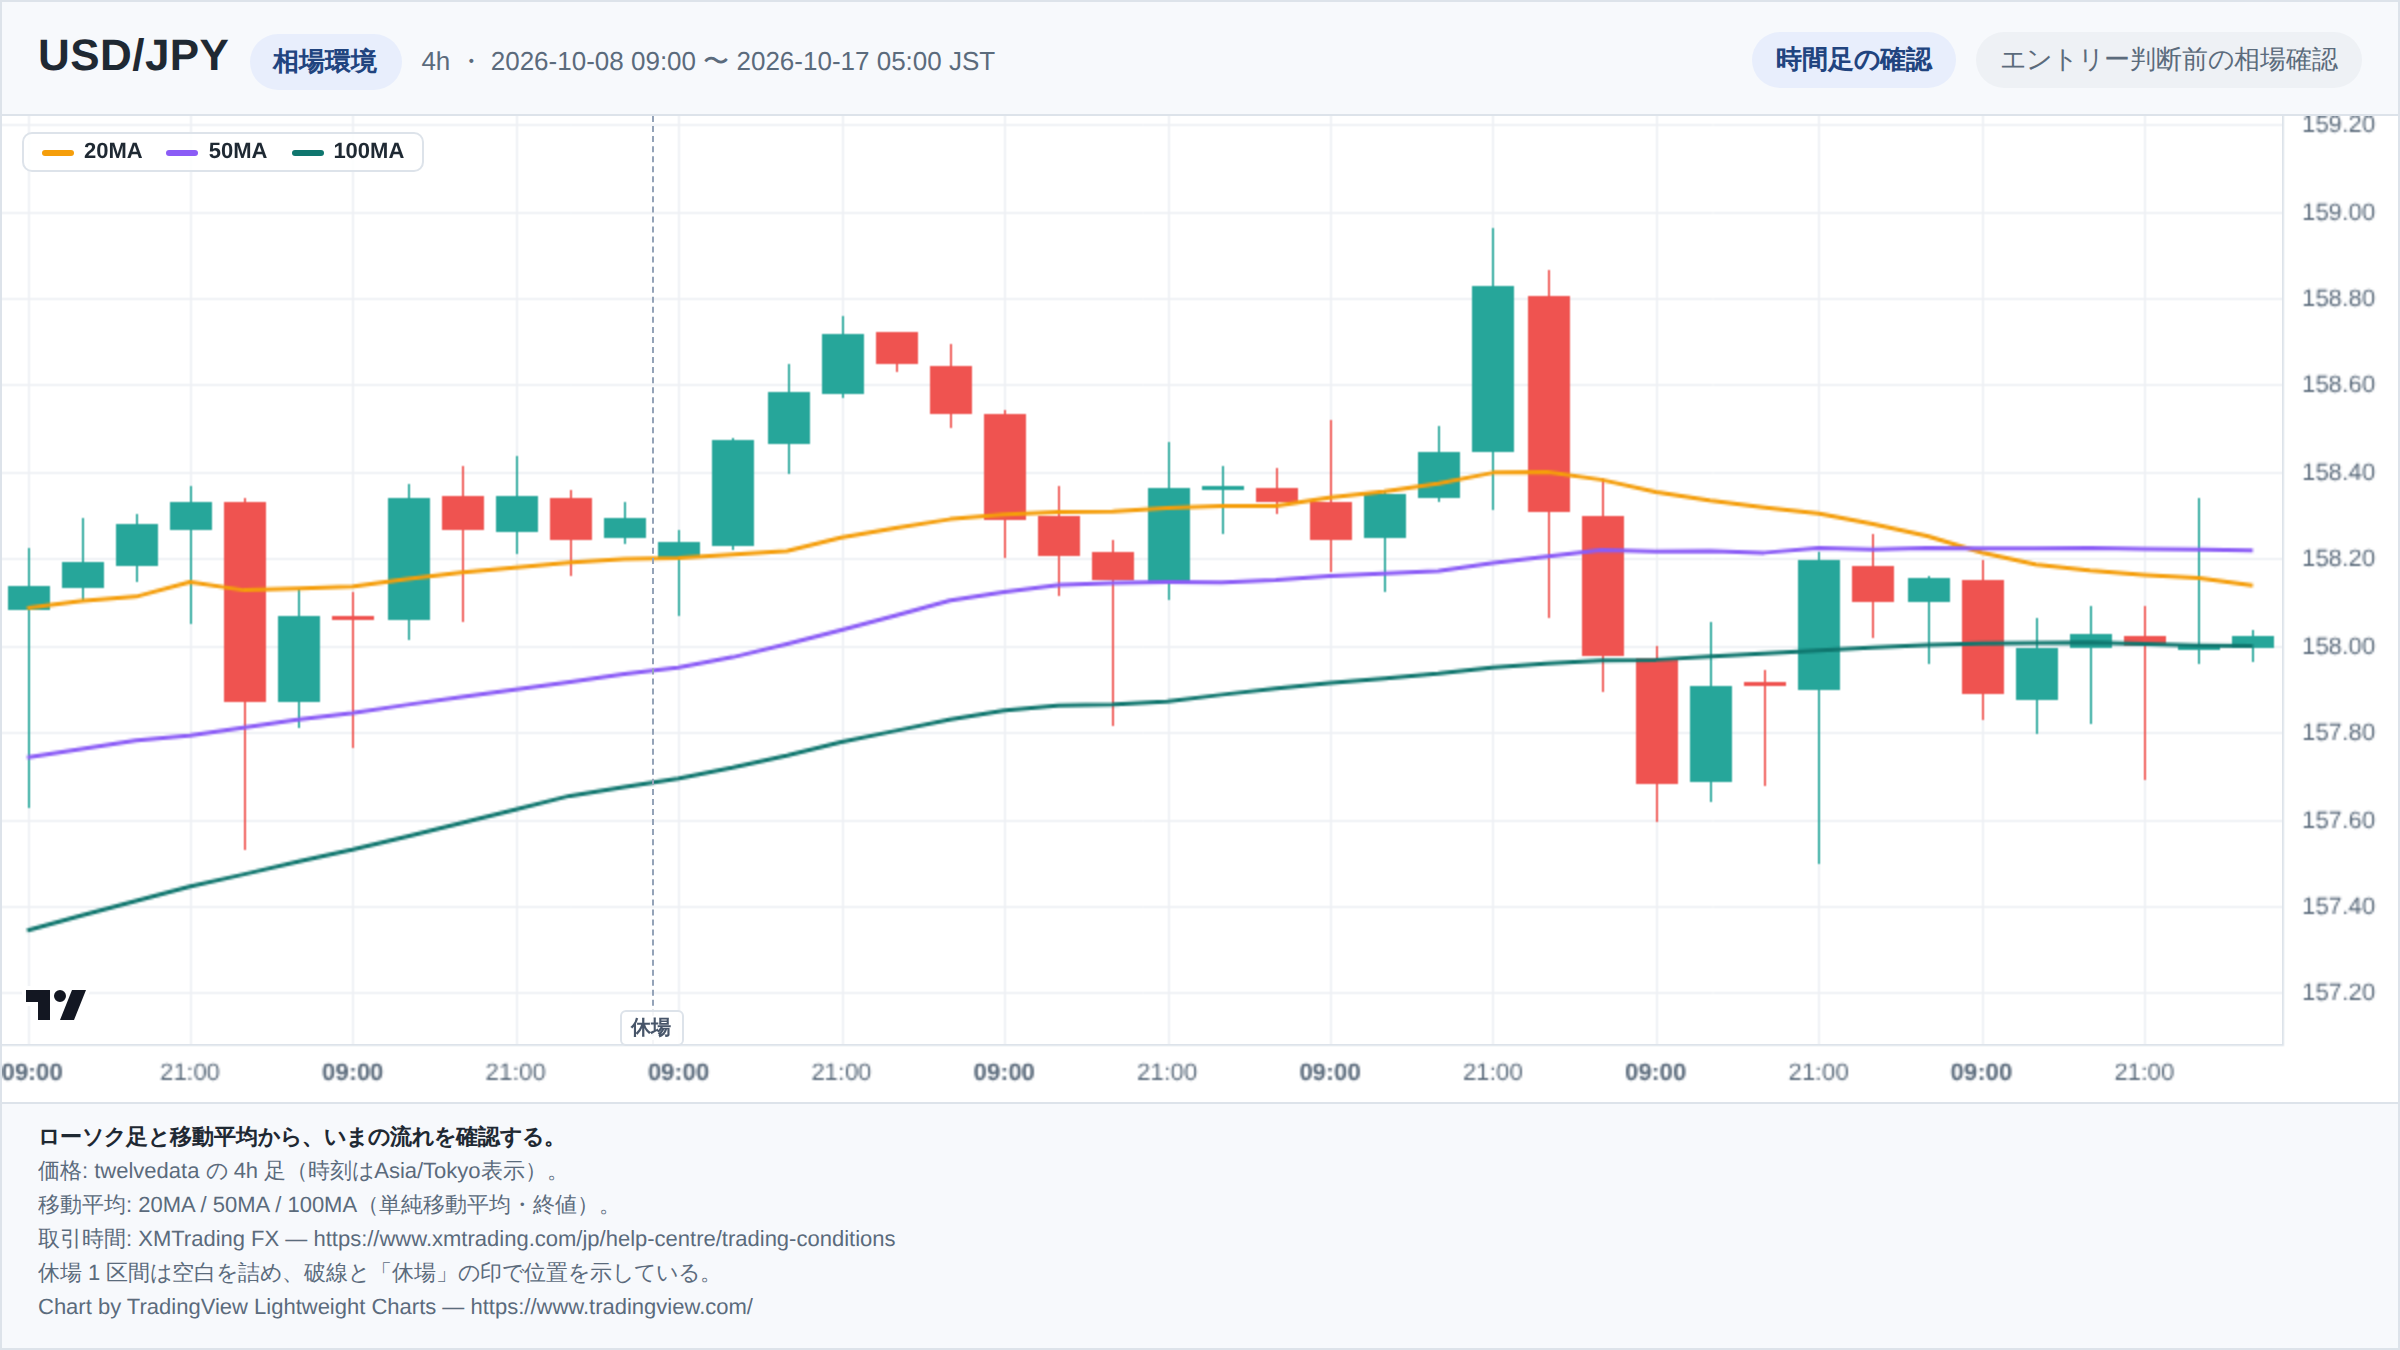The image size is (2400, 1350).
Task: Click the 相場環境 badge
Action: point(325,61)
